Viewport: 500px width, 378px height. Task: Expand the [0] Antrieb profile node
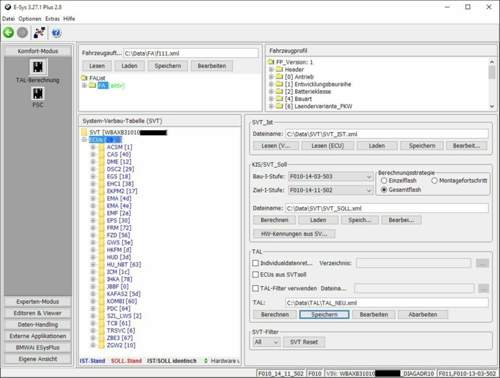point(271,77)
